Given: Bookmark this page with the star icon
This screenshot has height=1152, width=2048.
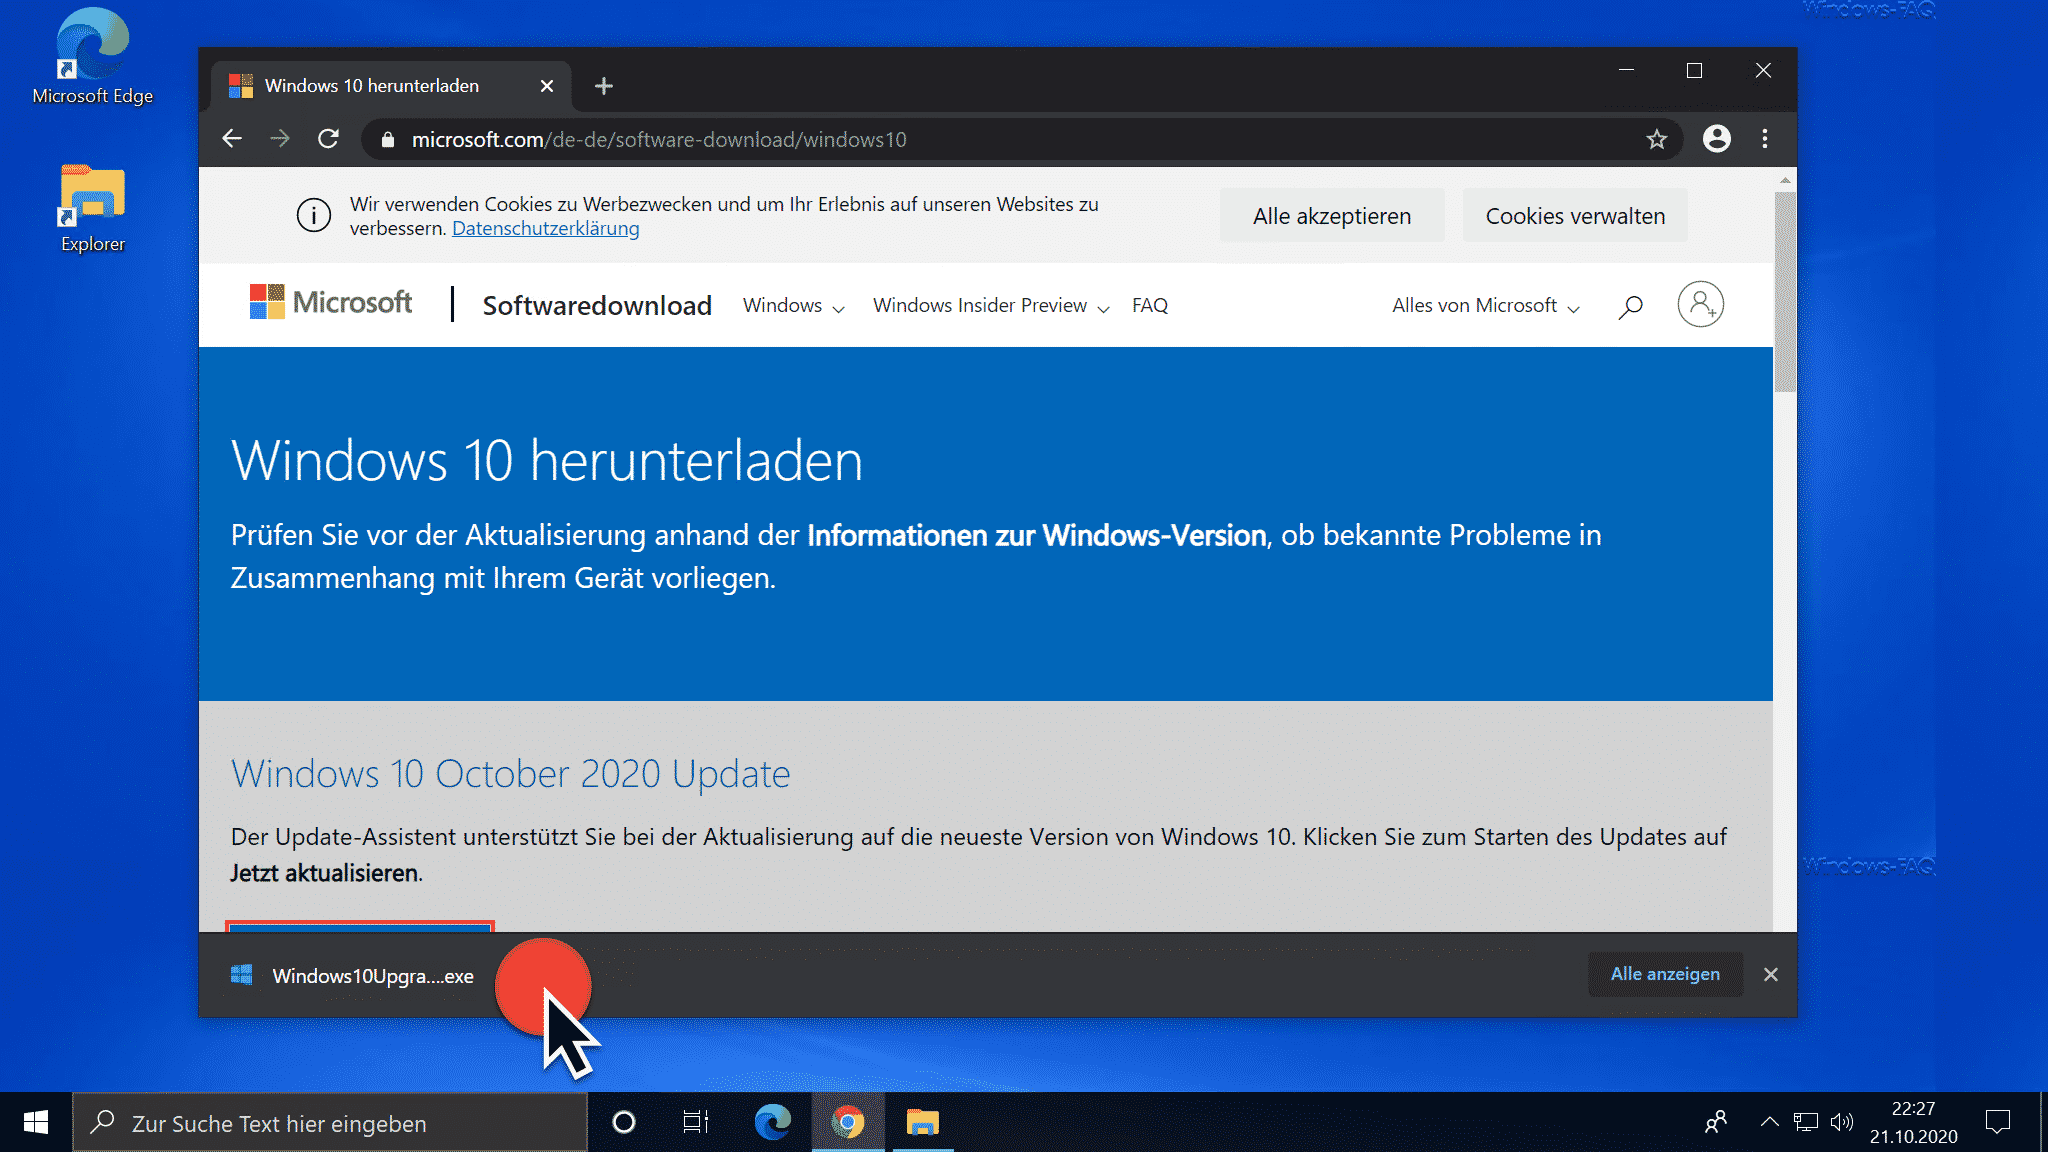Looking at the screenshot, I should coord(1657,139).
